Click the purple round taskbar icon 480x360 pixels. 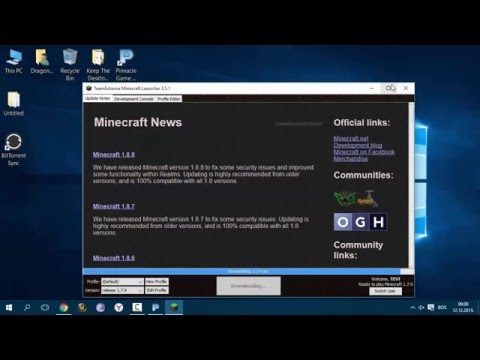pos(100,307)
